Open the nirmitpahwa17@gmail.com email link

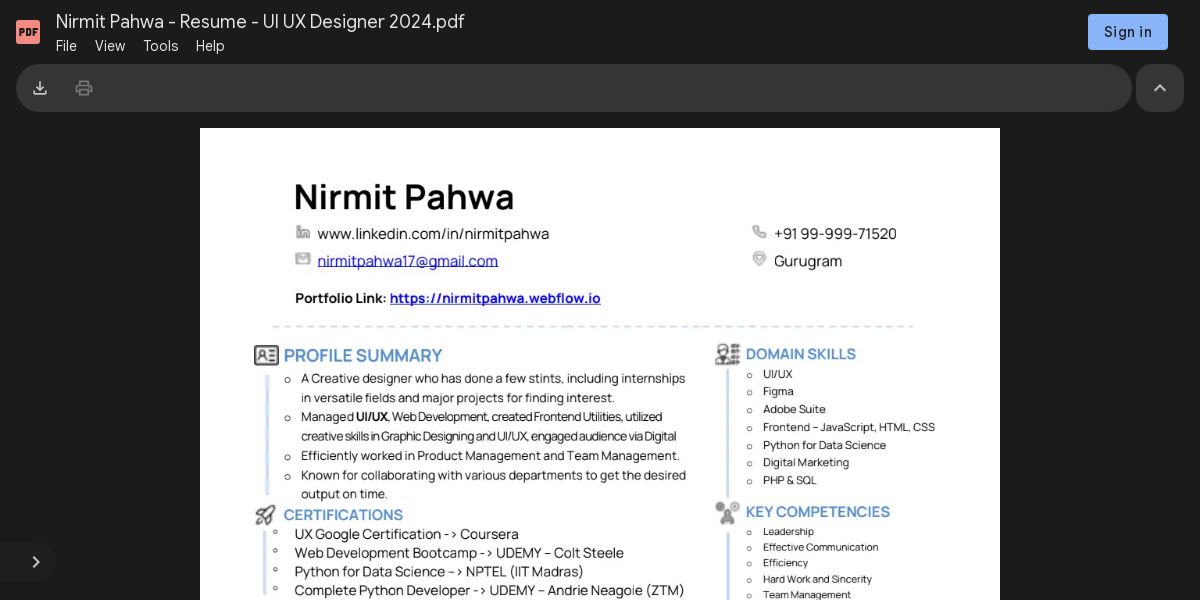point(408,261)
